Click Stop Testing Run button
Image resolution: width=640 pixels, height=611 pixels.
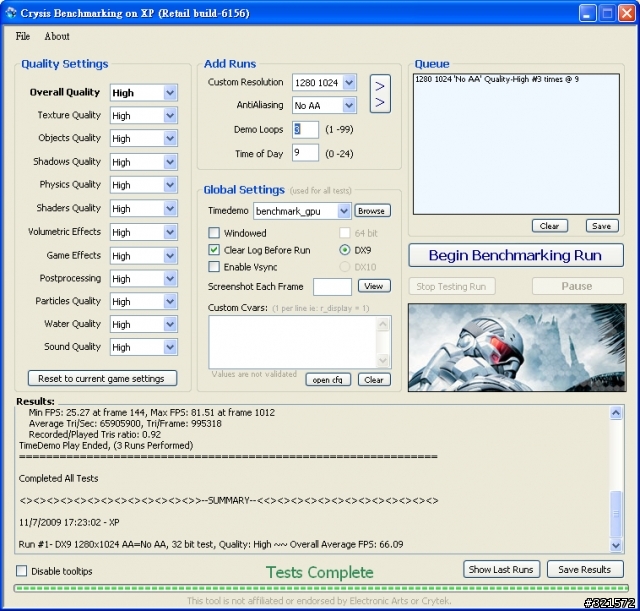coord(451,286)
